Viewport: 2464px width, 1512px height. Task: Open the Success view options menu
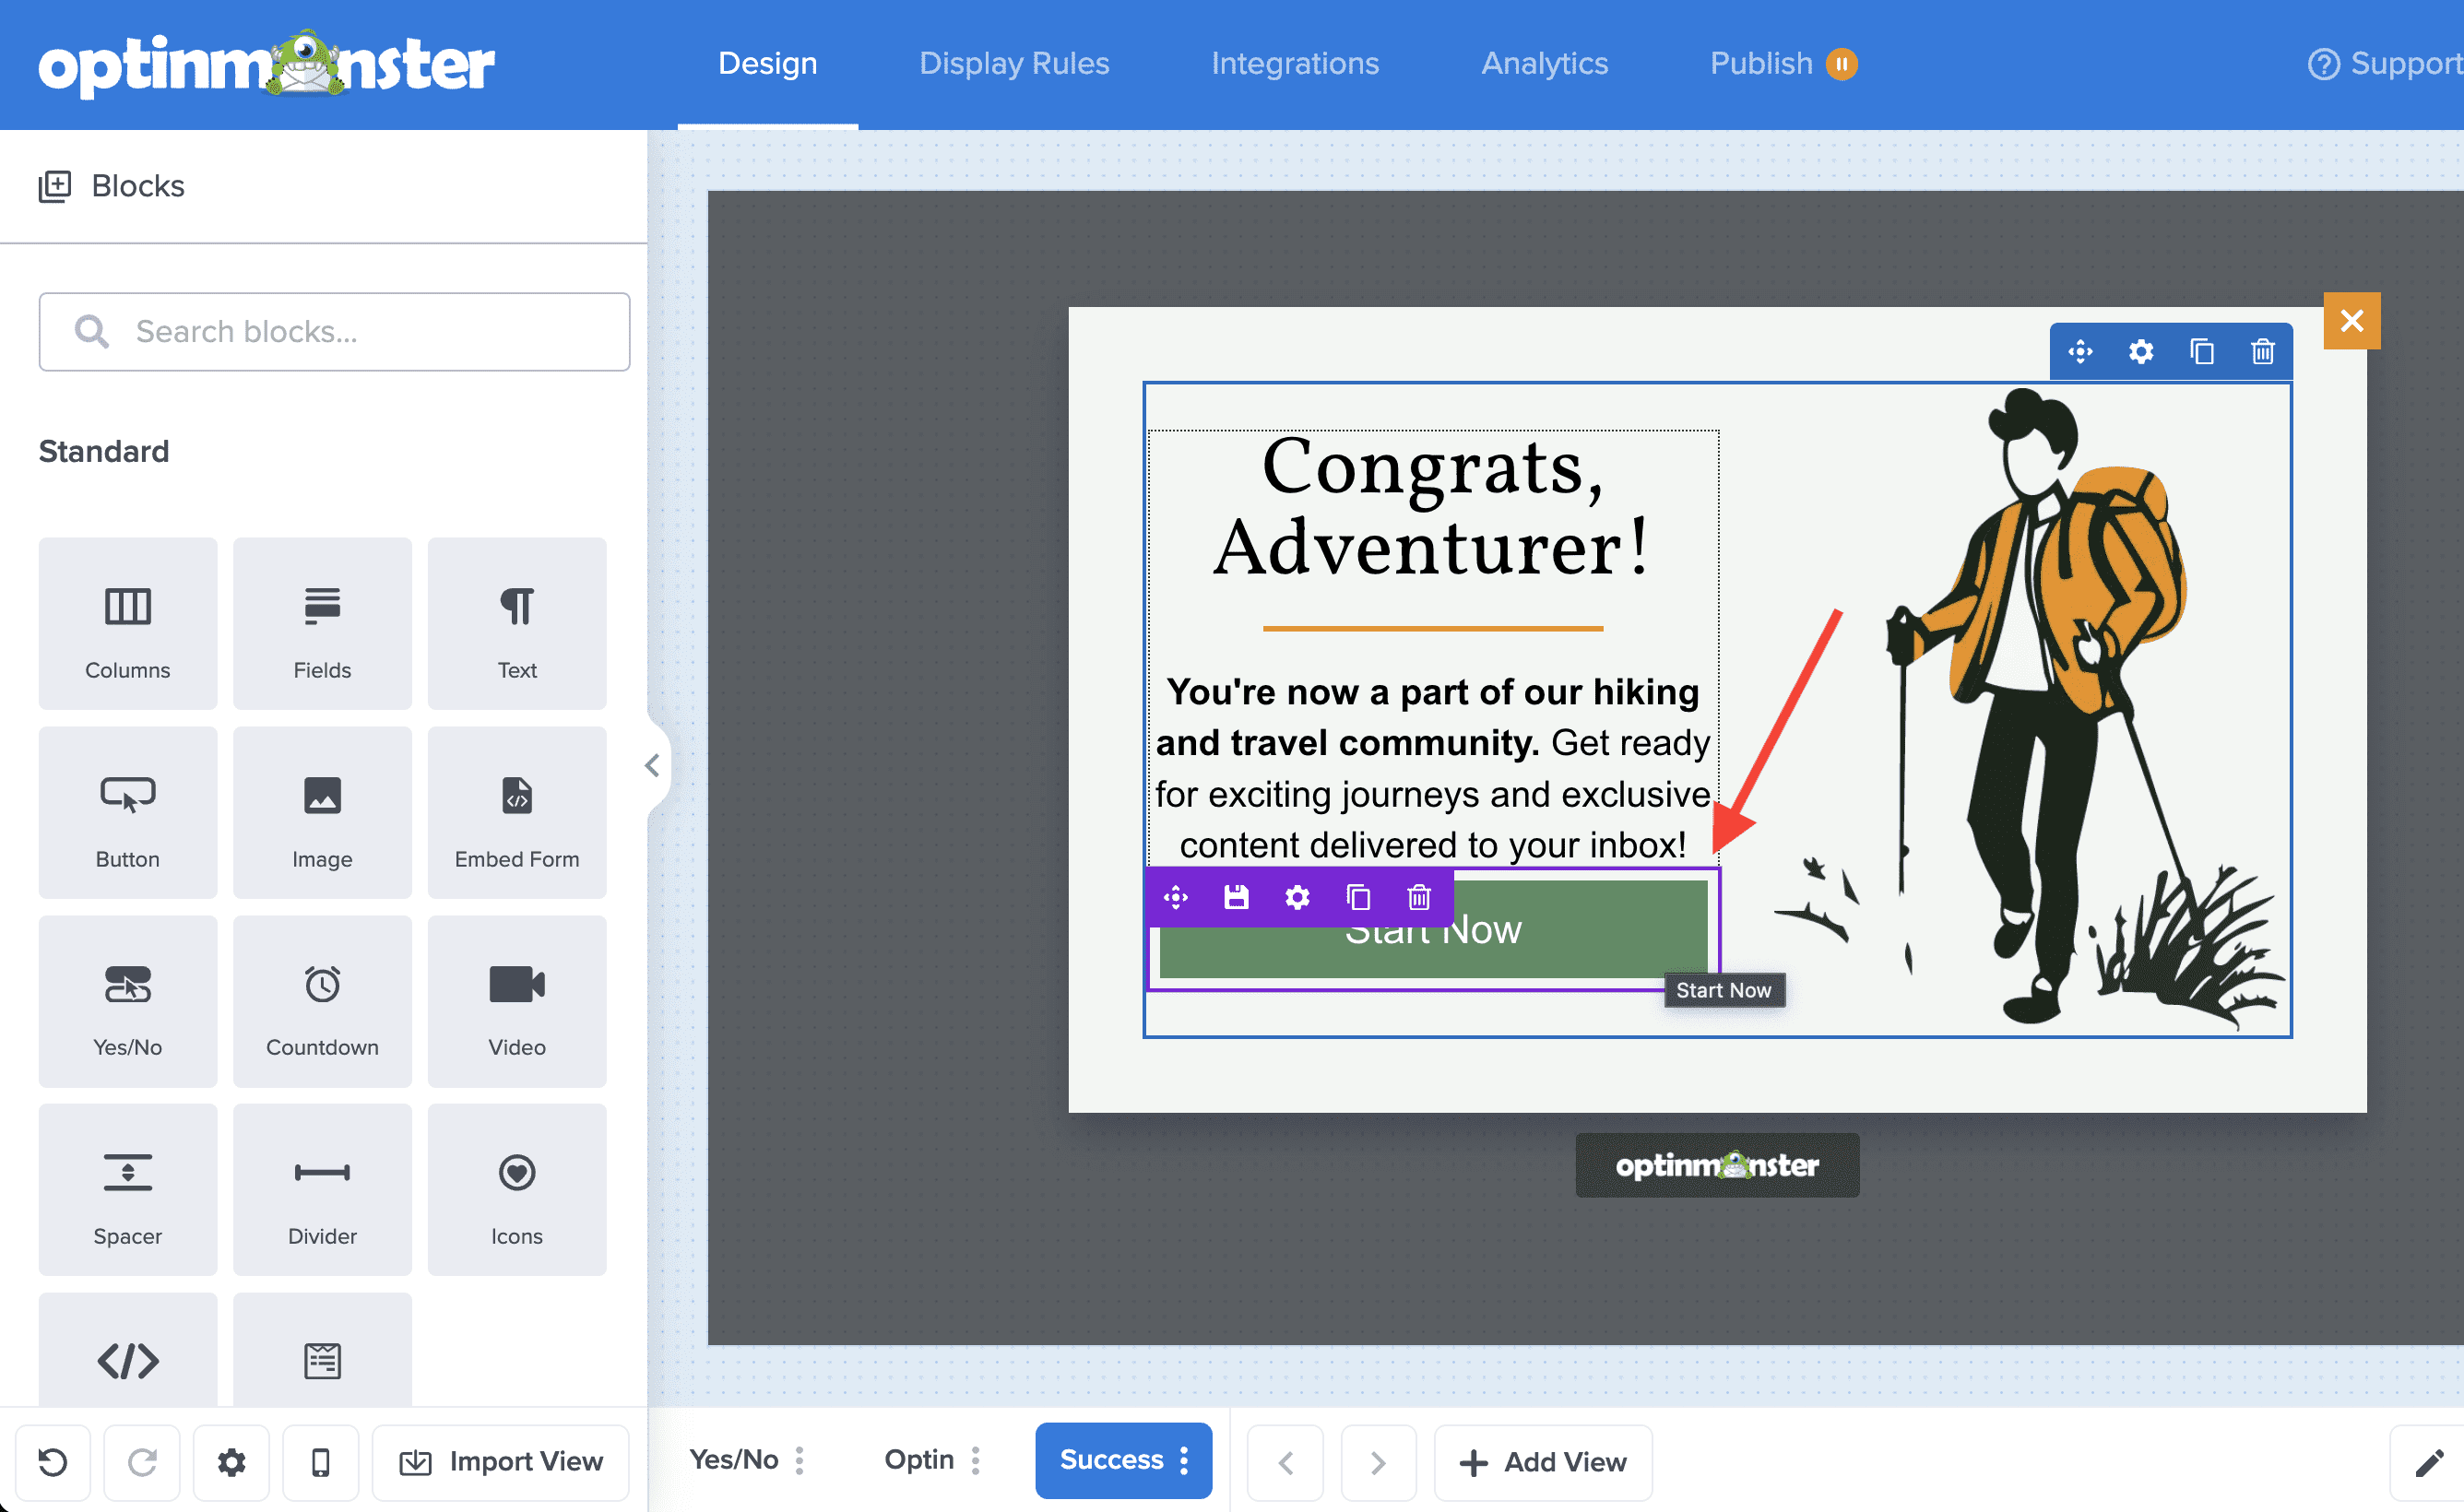point(1184,1460)
